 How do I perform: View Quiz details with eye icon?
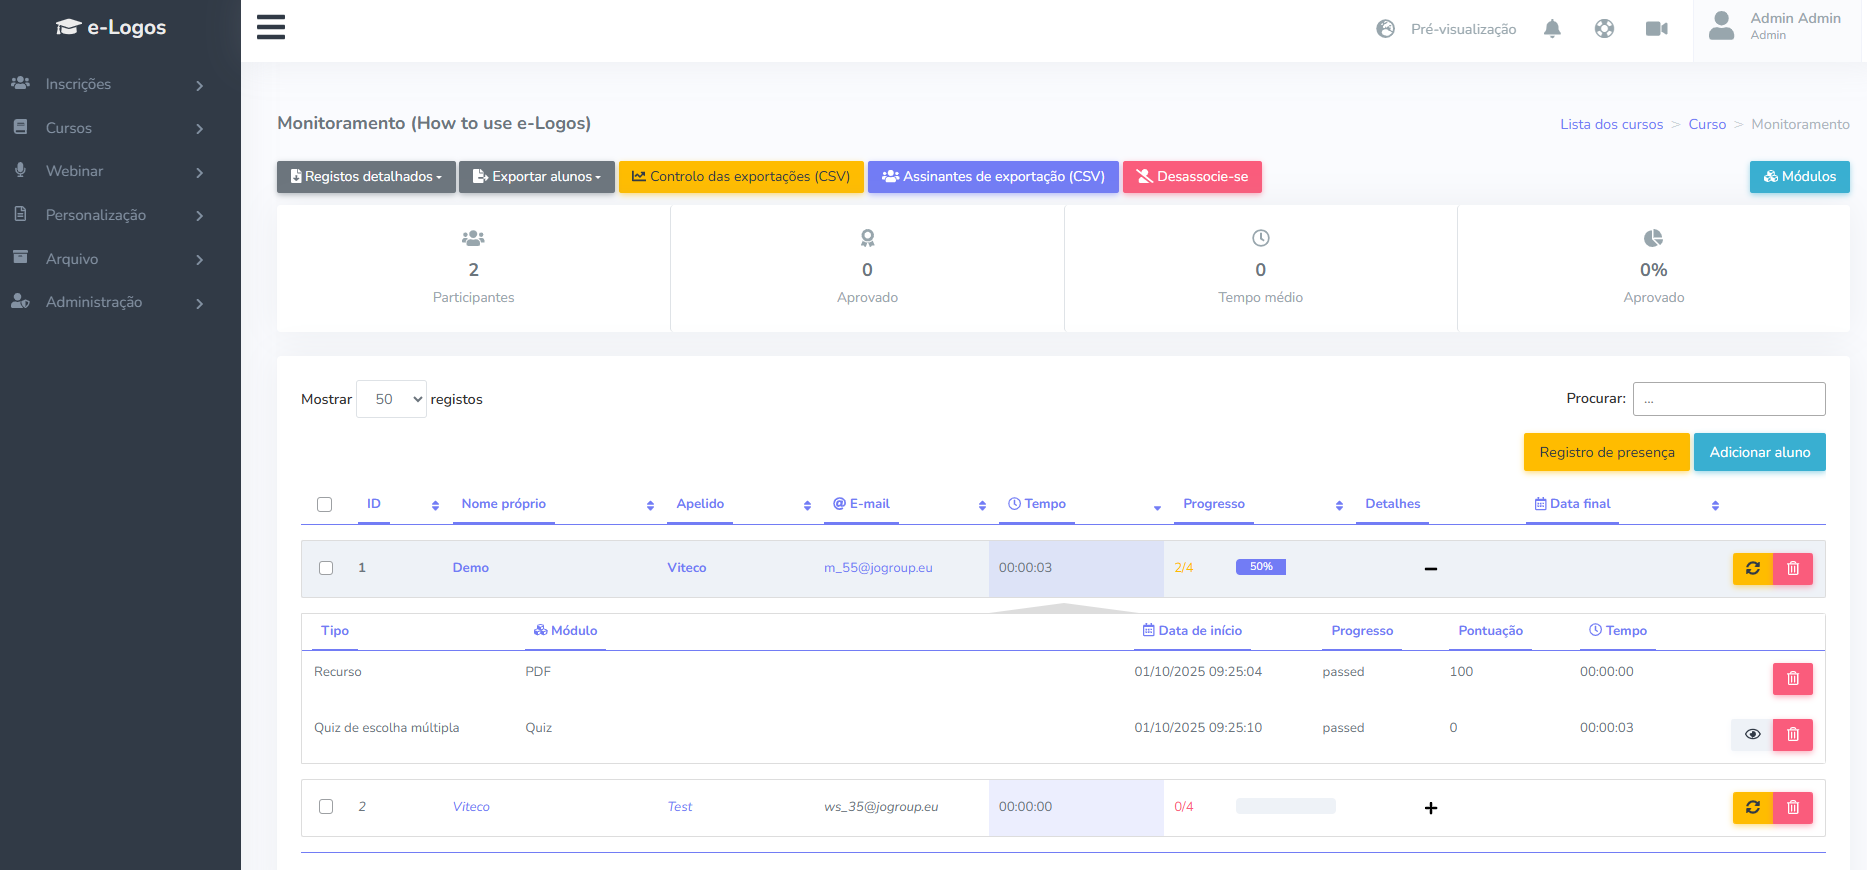(1752, 735)
